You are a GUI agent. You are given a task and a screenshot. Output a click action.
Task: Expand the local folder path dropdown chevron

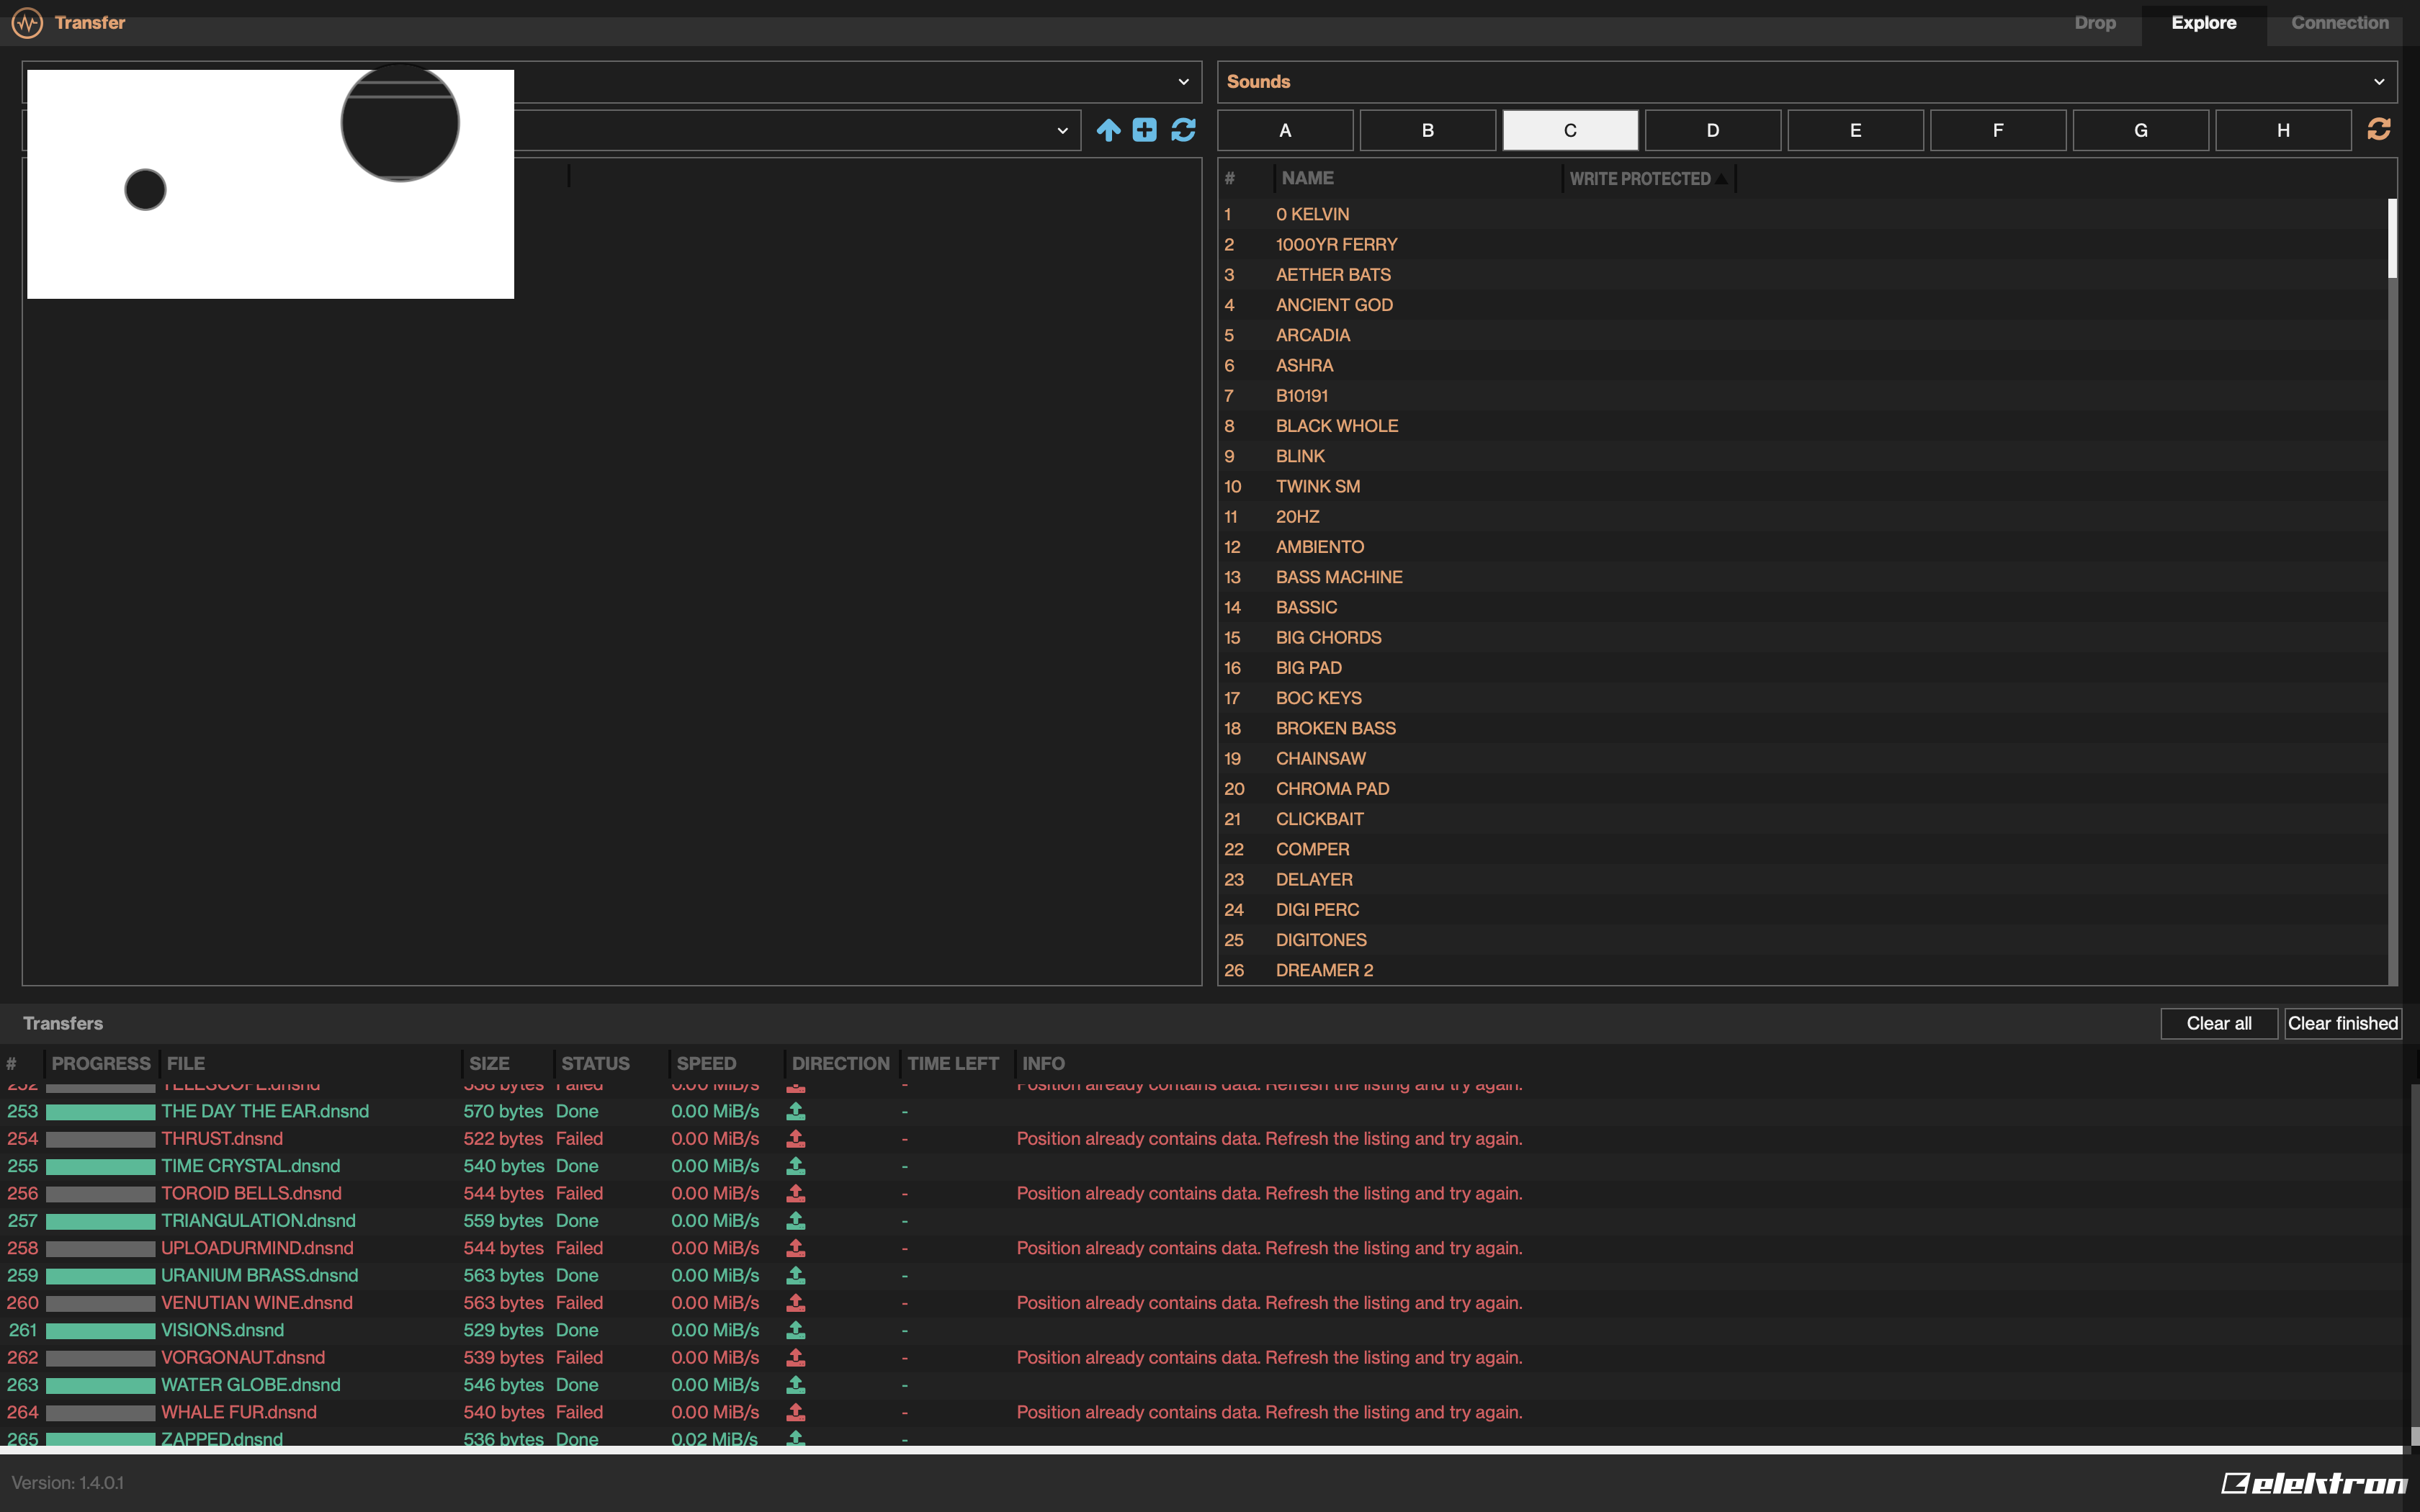pyautogui.click(x=1062, y=131)
